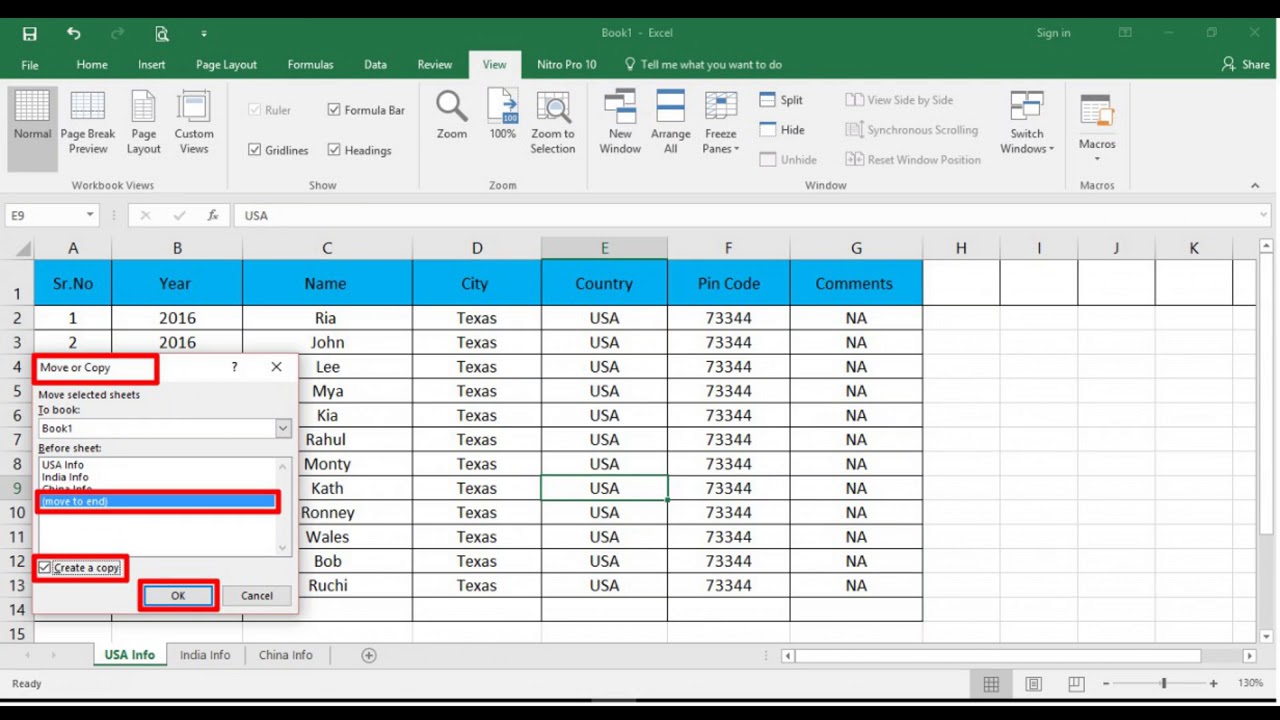Click the Insert Function fx icon

pos(212,215)
